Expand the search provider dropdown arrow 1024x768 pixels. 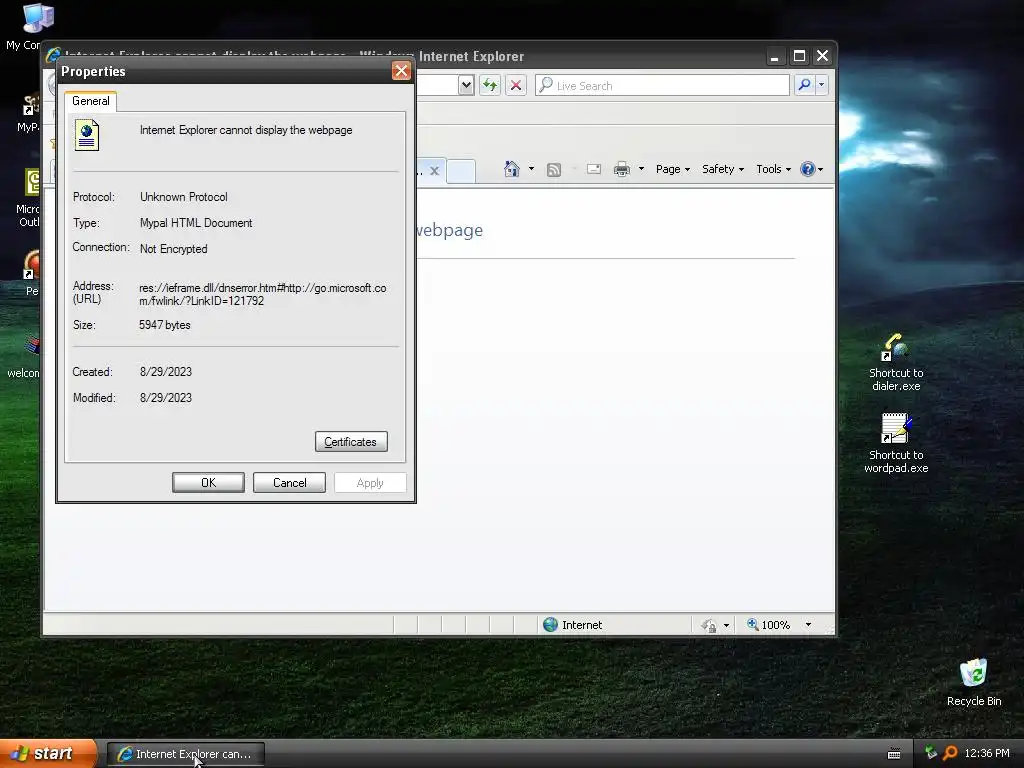[822, 84]
